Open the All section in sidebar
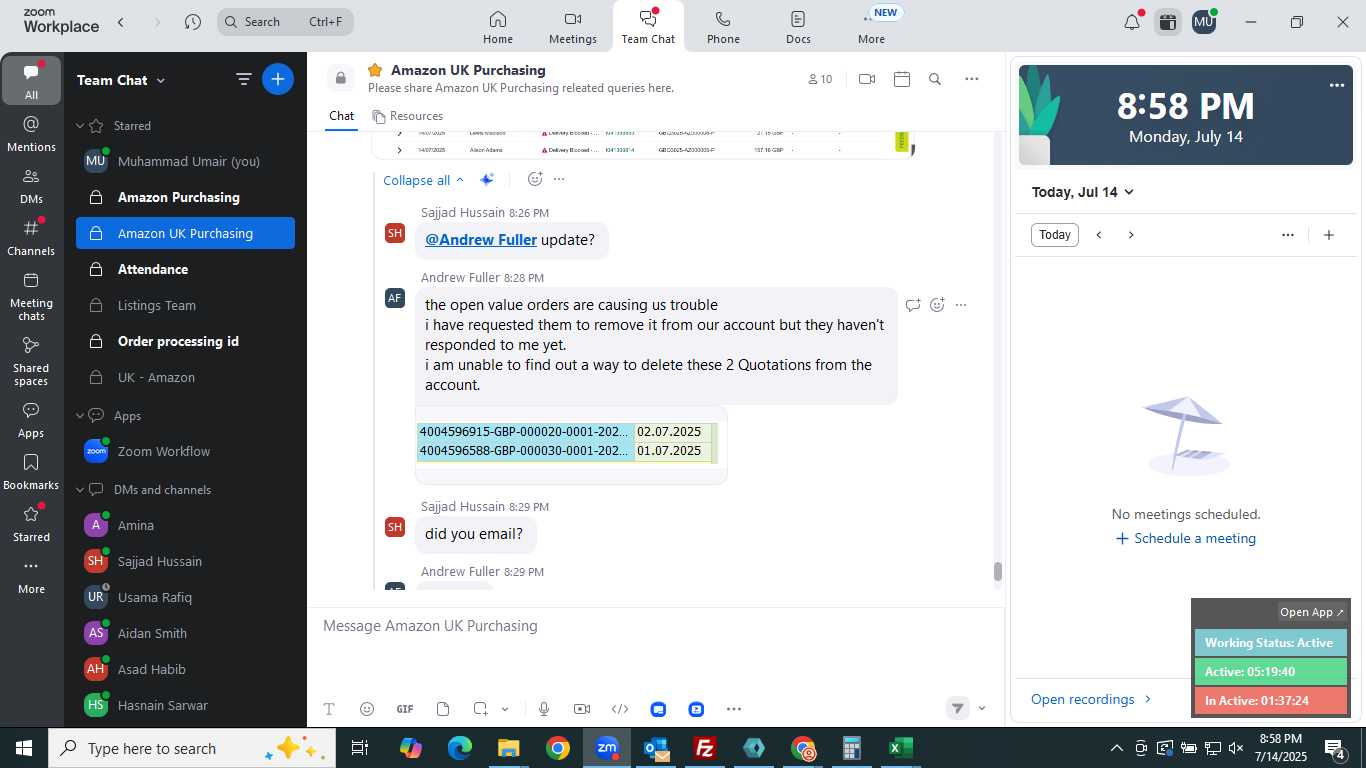This screenshot has width=1366, height=768. pos(31,81)
